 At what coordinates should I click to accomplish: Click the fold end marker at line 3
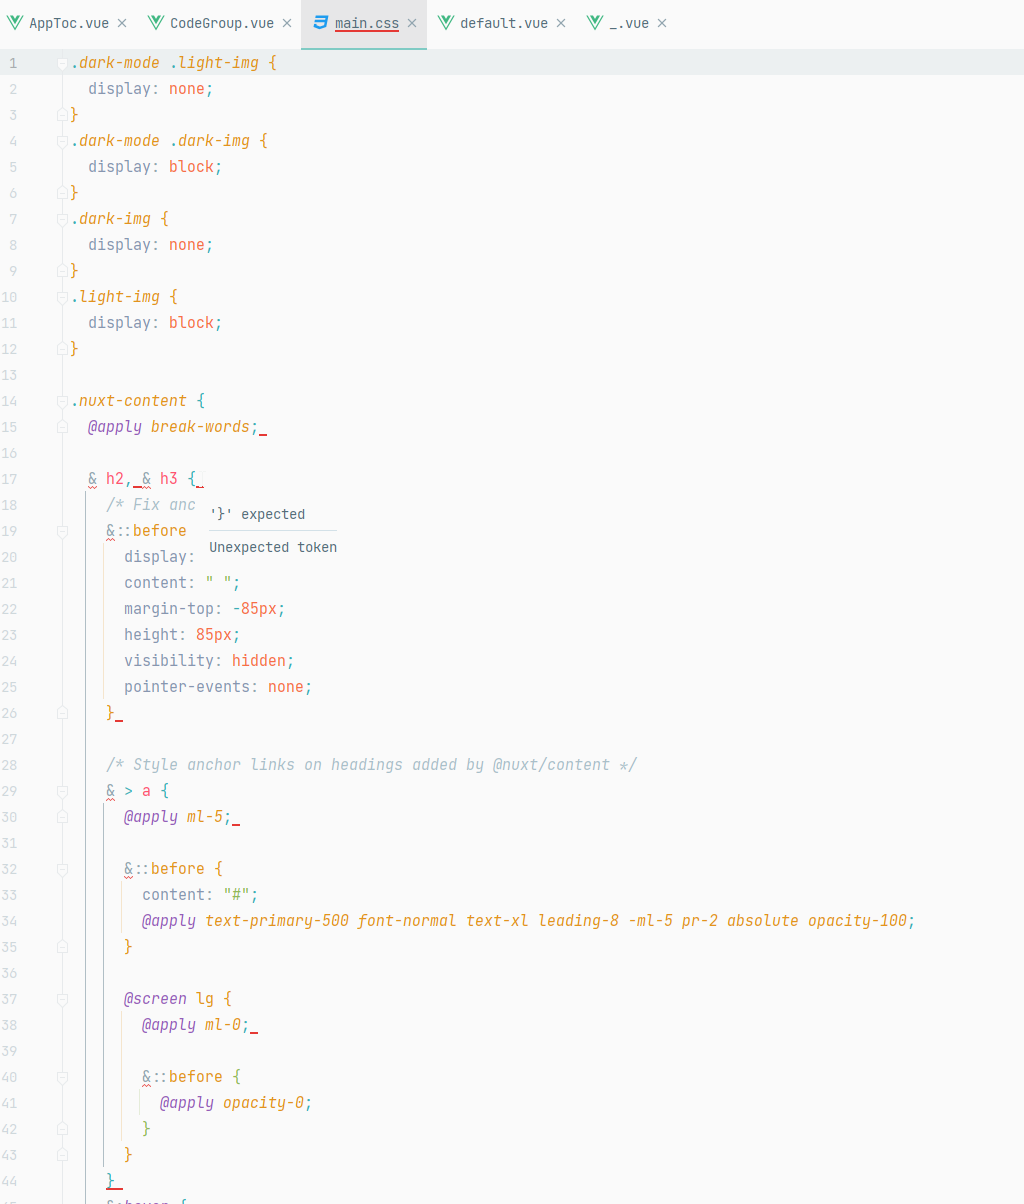61,114
